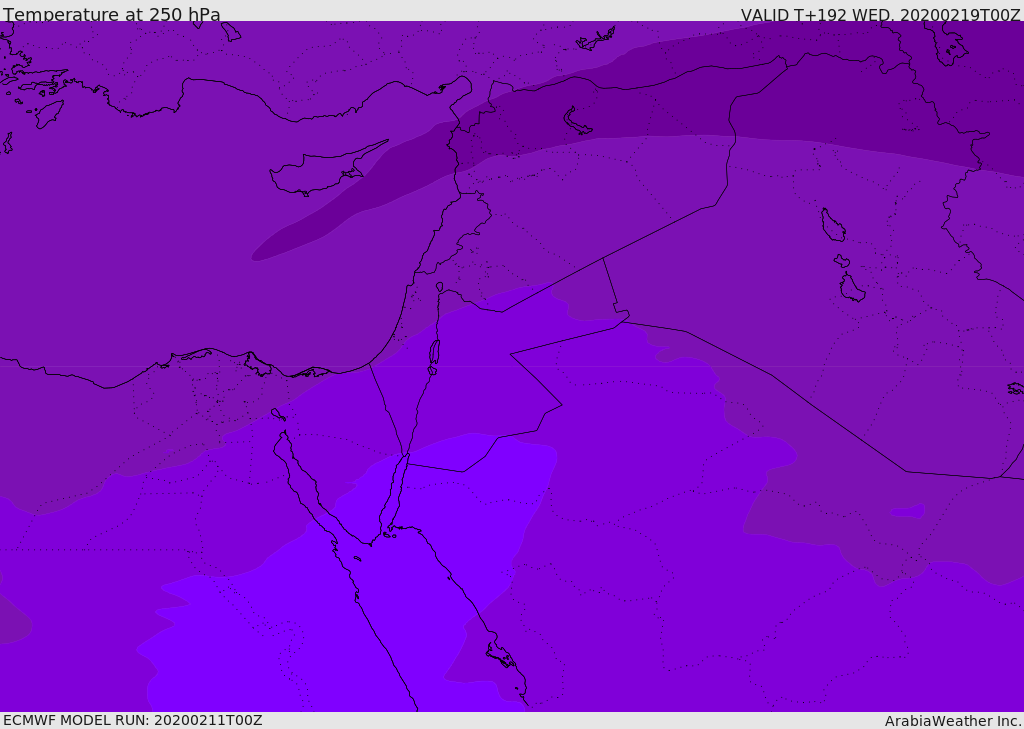This screenshot has height=729, width=1024.
Task: Click the 'VALID T+192 WED. 20200219T00Z' label
Action: [x=880, y=15]
